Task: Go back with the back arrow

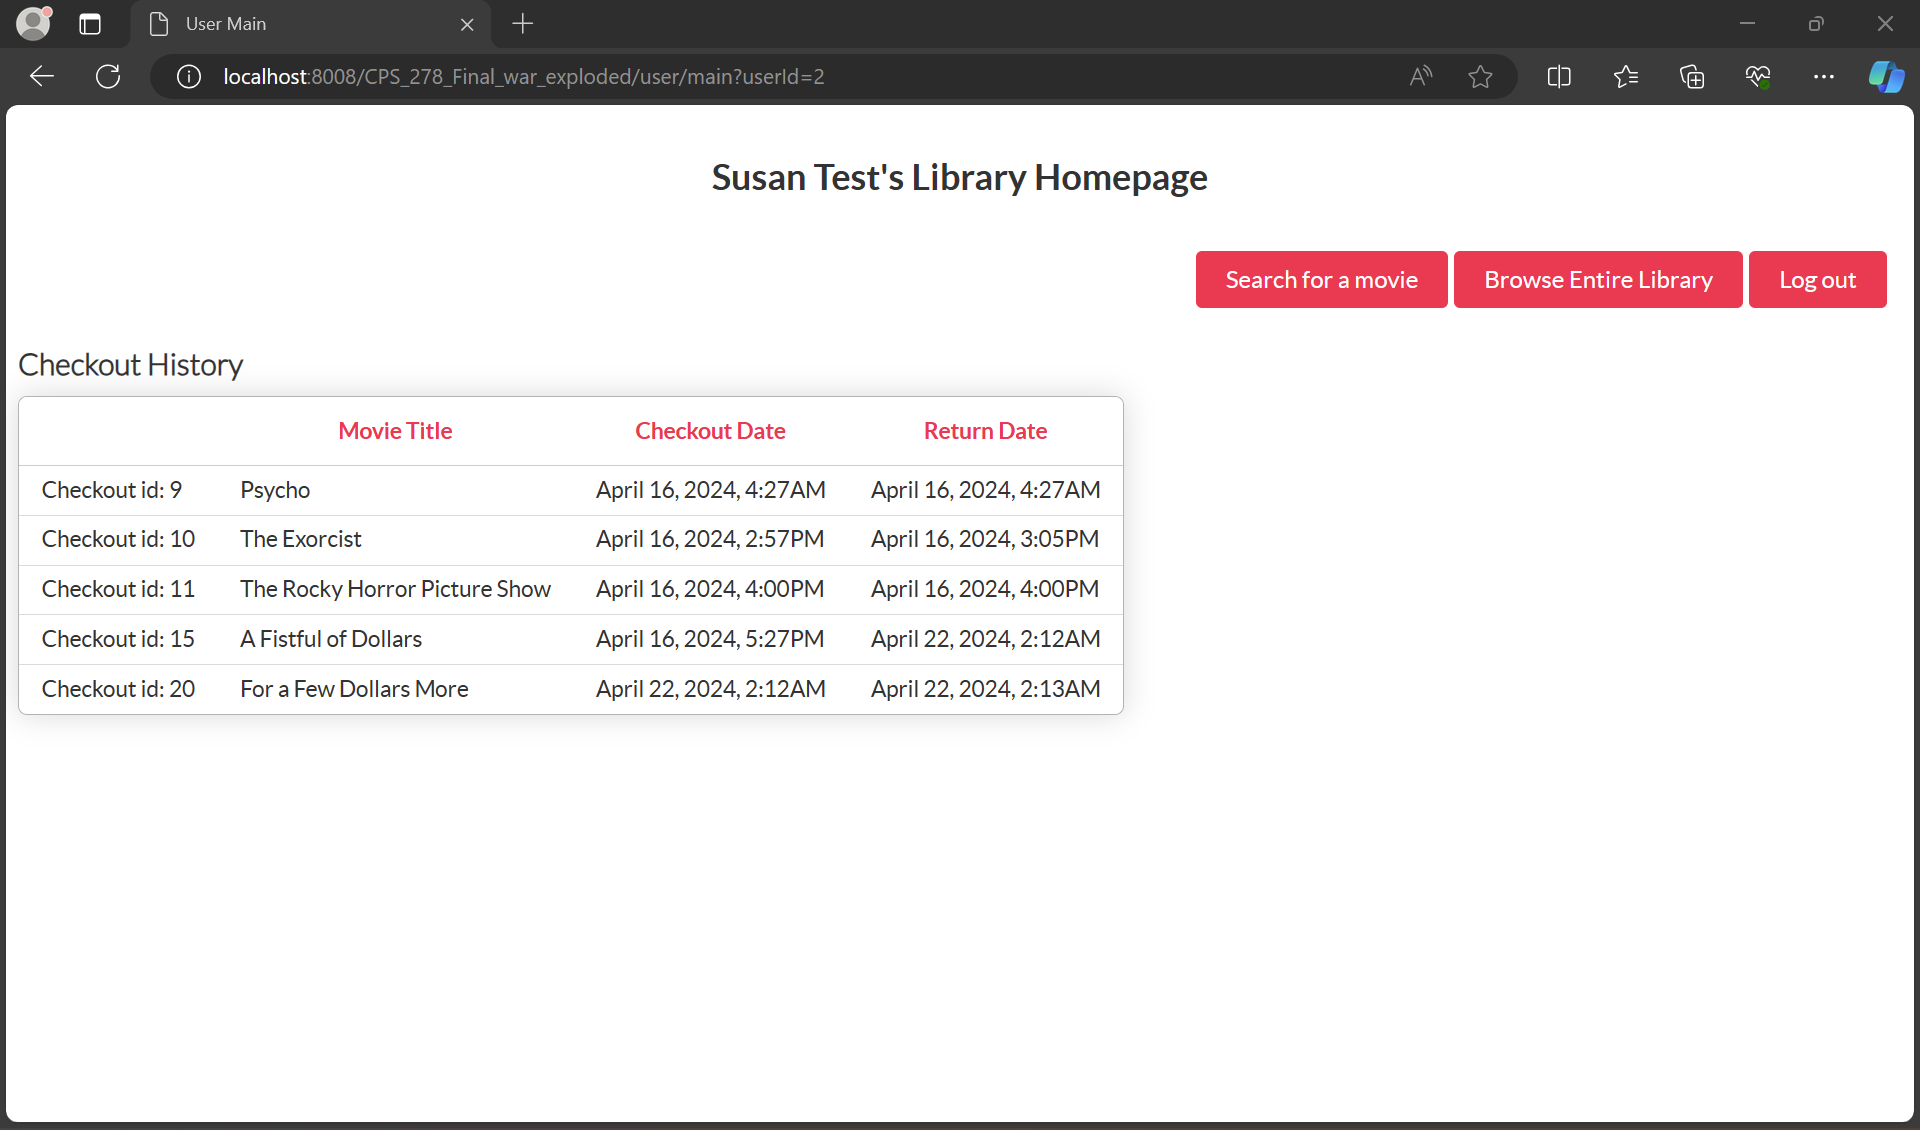Action: [x=42, y=77]
